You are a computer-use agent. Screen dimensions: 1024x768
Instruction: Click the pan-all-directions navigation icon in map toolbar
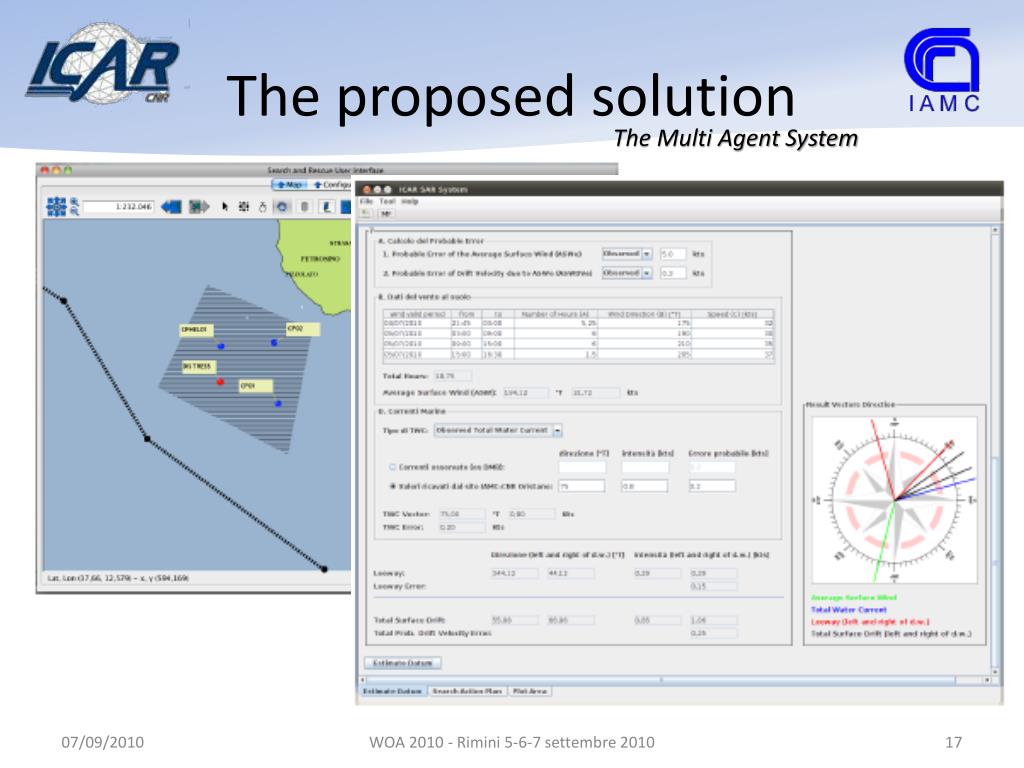57,206
